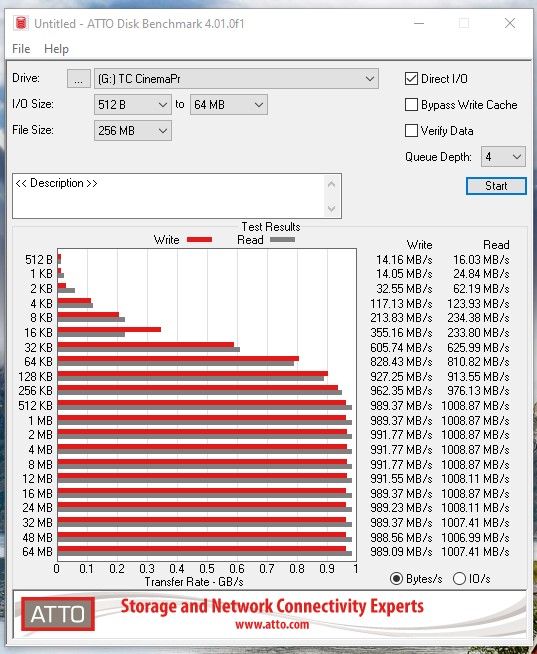Click the Test Results heading
Viewport: 537px width, 654px height.
pos(271,226)
